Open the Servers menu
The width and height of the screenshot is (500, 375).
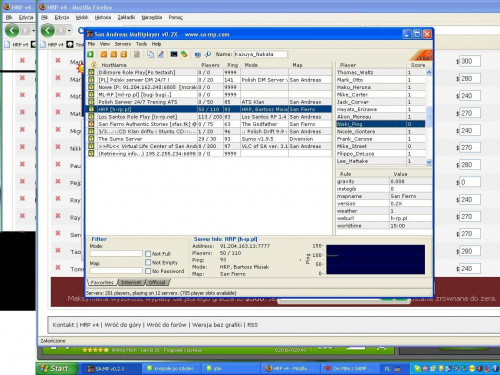(x=123, y=44)
